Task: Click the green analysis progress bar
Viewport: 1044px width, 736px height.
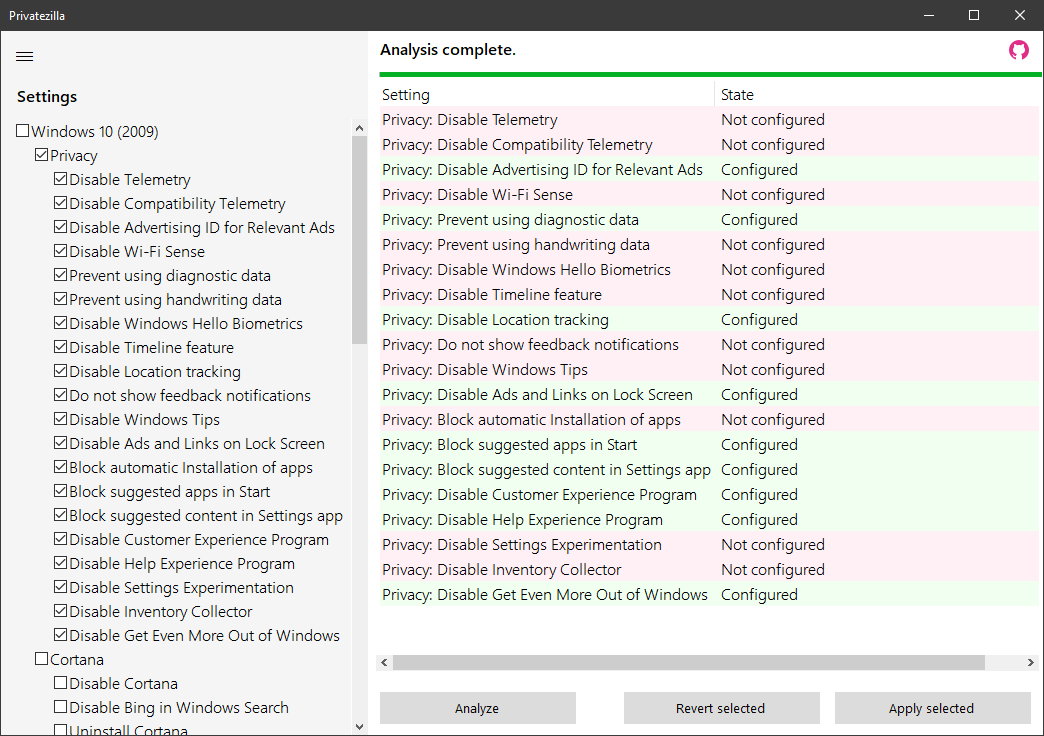Action: (708, 74)
